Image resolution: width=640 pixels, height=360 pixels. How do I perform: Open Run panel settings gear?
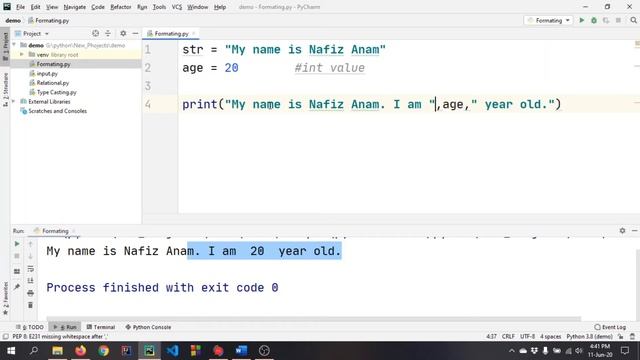[622, 231]
